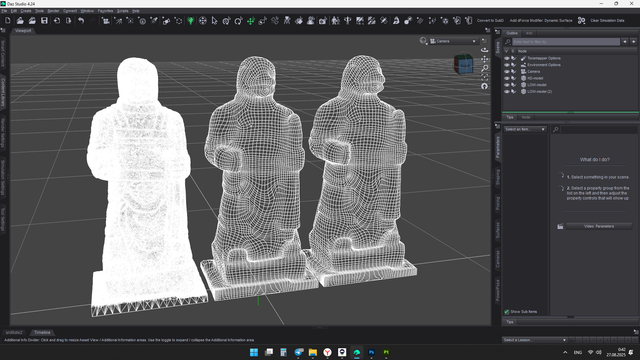Click Clear Simulation Data
The image size is (640, 360).
pos(607,20)
